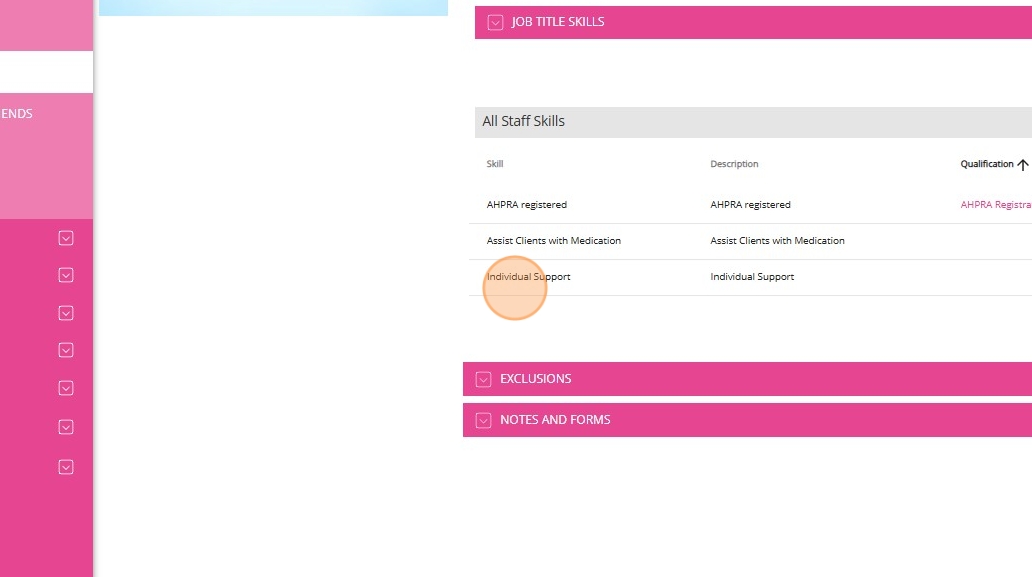The image size is (1032, 577).
Task: Expand the last chevron in left sidebar
Action: [66, 467]
